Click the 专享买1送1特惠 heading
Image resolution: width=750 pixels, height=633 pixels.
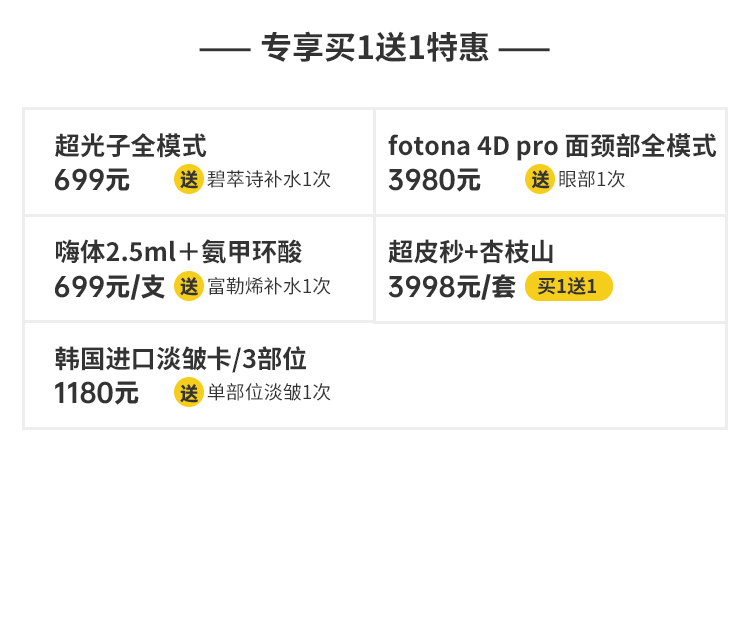[x=375, y=48]
